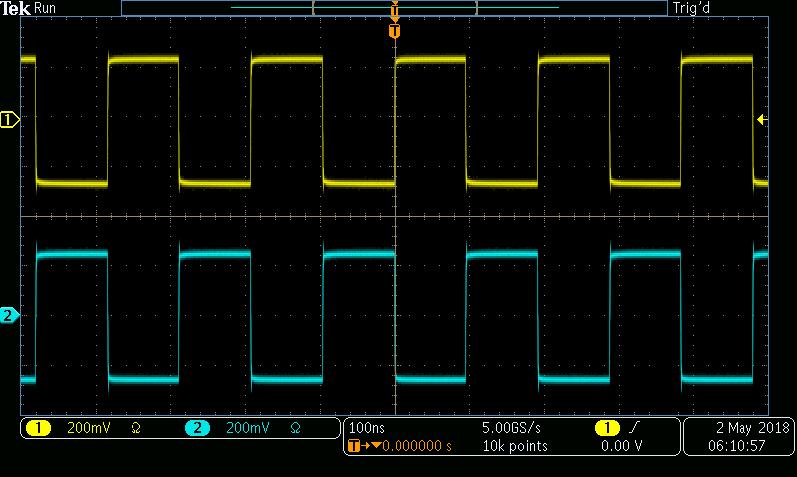Select the channel 1 ground reference marker
The width and height of the screenshot is (797, 477).
[x=10, y=120]
